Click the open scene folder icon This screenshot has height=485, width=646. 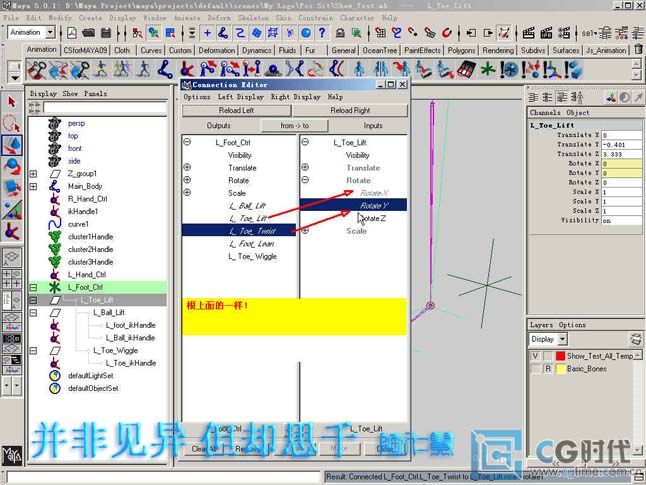pyautogui.click(x=88, y=33)
